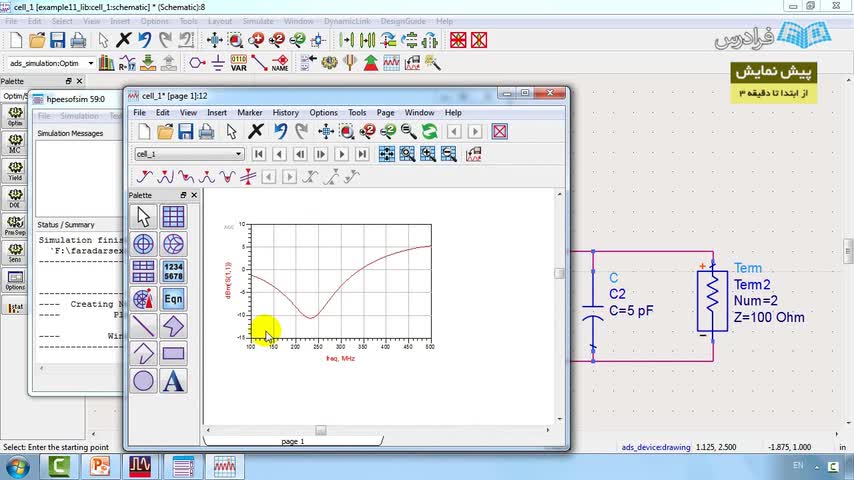This screenshot has width=854, height=480.
Task: Select the Polygon drawing tool
Action: (x=173, y=326)
